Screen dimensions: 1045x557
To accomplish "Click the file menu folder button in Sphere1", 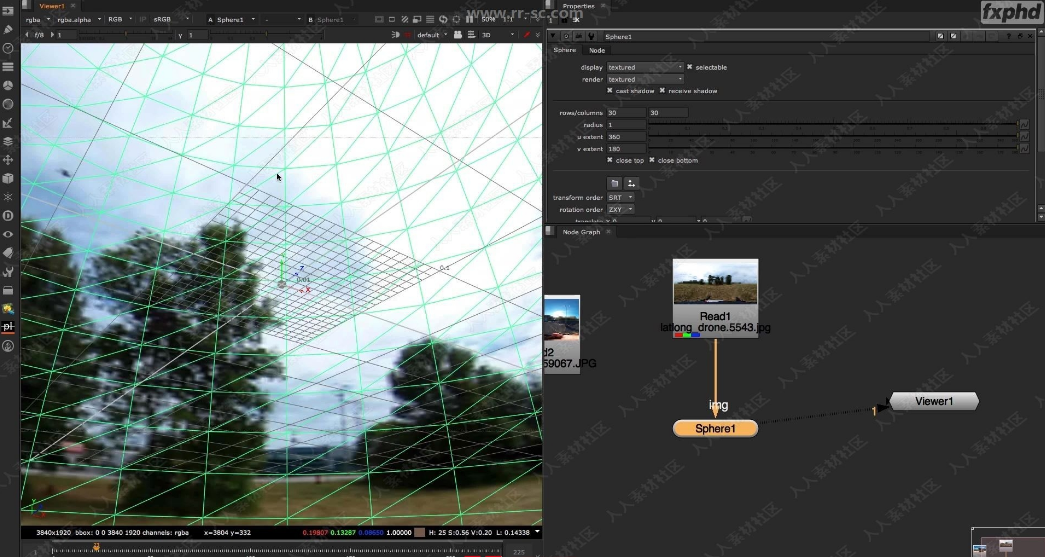I will click(614, 183).
